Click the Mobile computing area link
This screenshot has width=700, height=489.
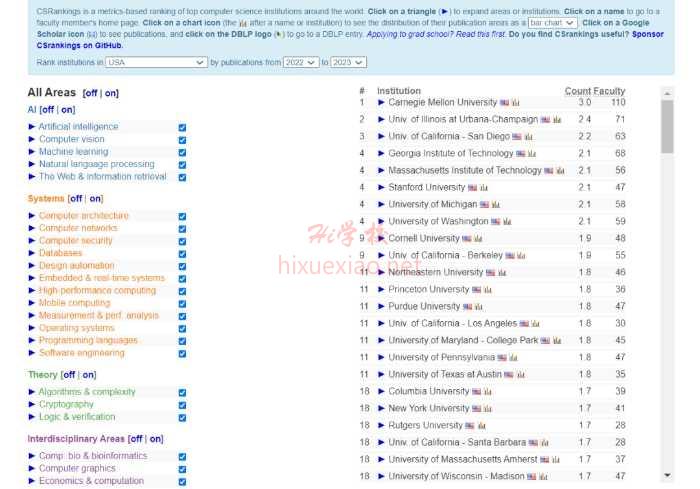click(75, 303)
